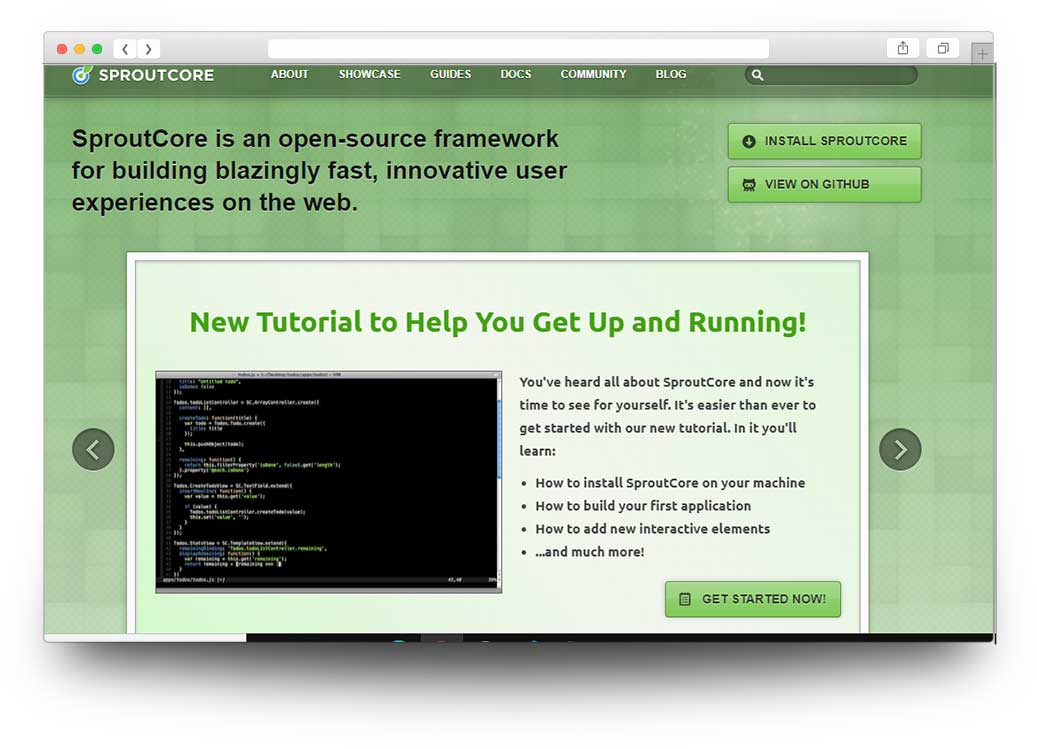Open the browser tabs overview icon
The width and height of the screenshot is (1037, 749).
(943, 48)
